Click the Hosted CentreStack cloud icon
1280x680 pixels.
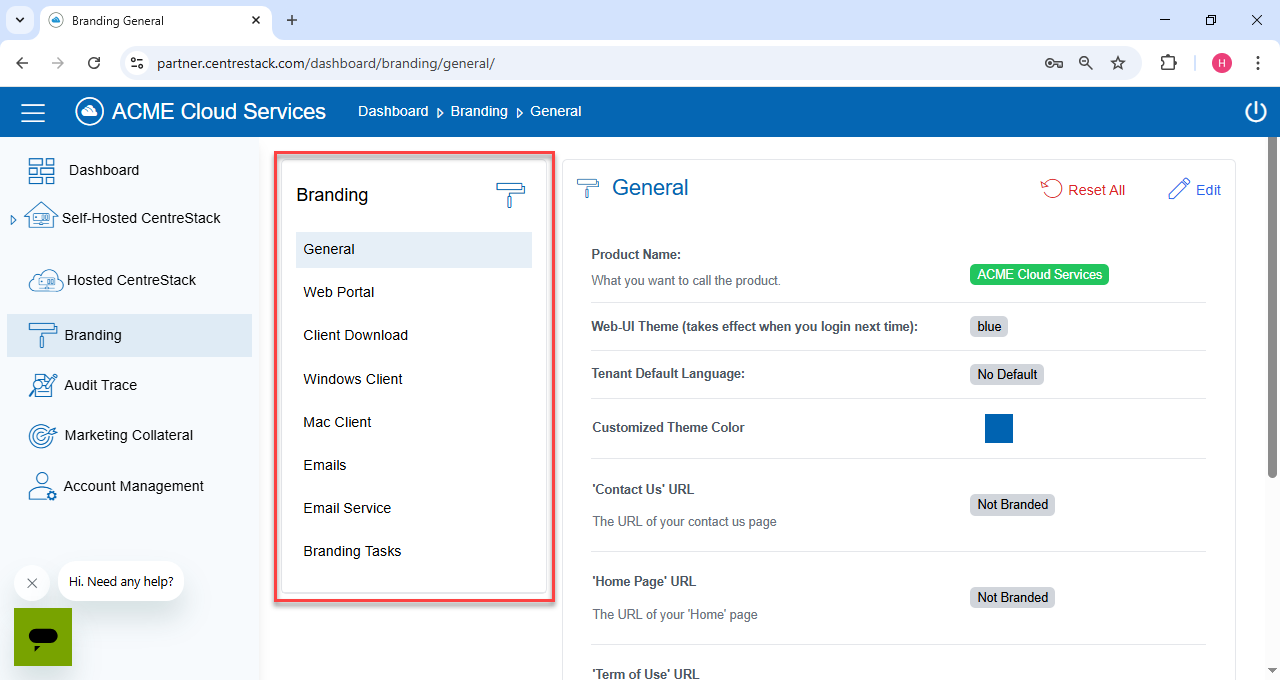pos(46,281)
